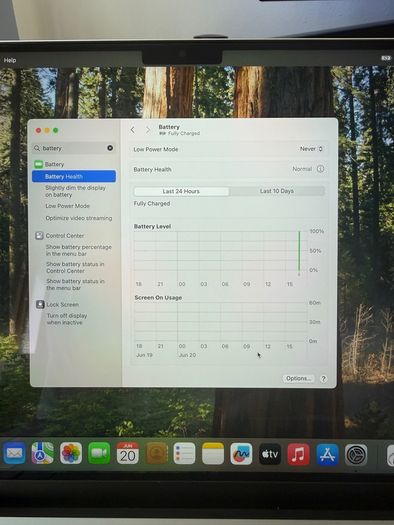Open the Low Power Mode Never dropdown

pos(311,149)
